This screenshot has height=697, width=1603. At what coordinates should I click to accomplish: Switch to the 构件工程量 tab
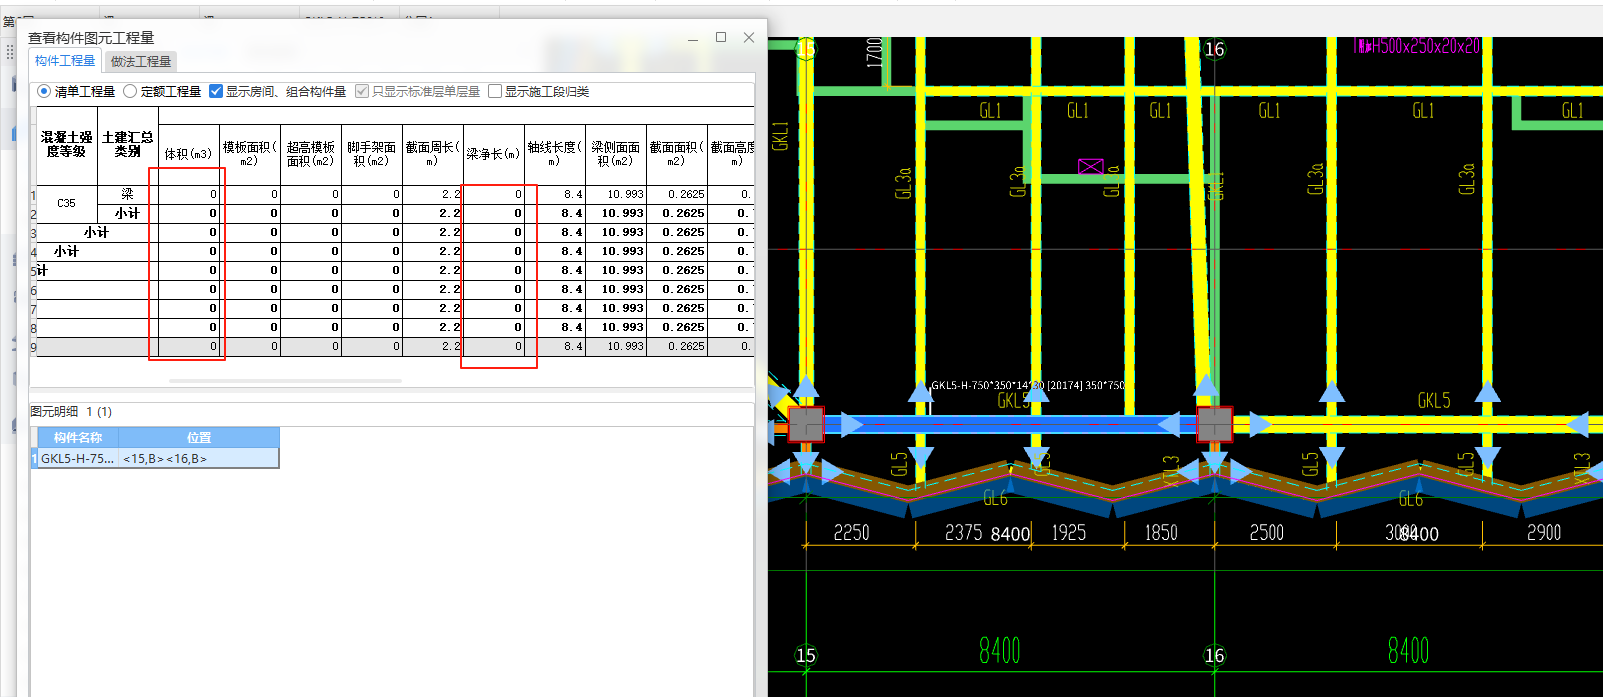pyautogui.click(x=65, y=61)
